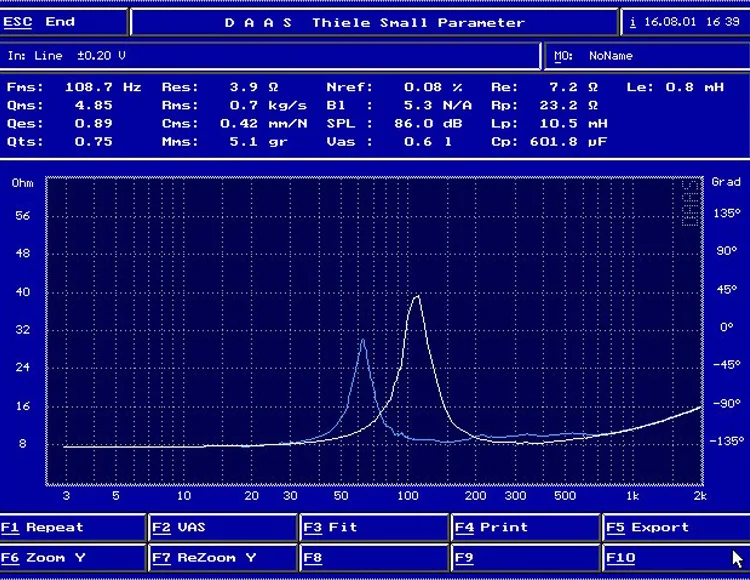Viewport: 750px width, 580px height.
Task: Click the ESC End button
Action: pyautogui.click(x=64, y=22)
